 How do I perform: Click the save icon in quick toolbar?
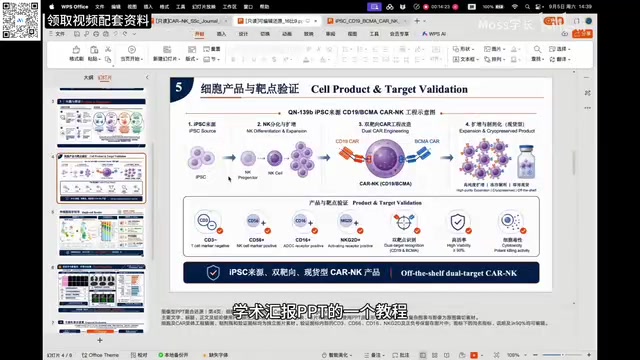(77, 34)
